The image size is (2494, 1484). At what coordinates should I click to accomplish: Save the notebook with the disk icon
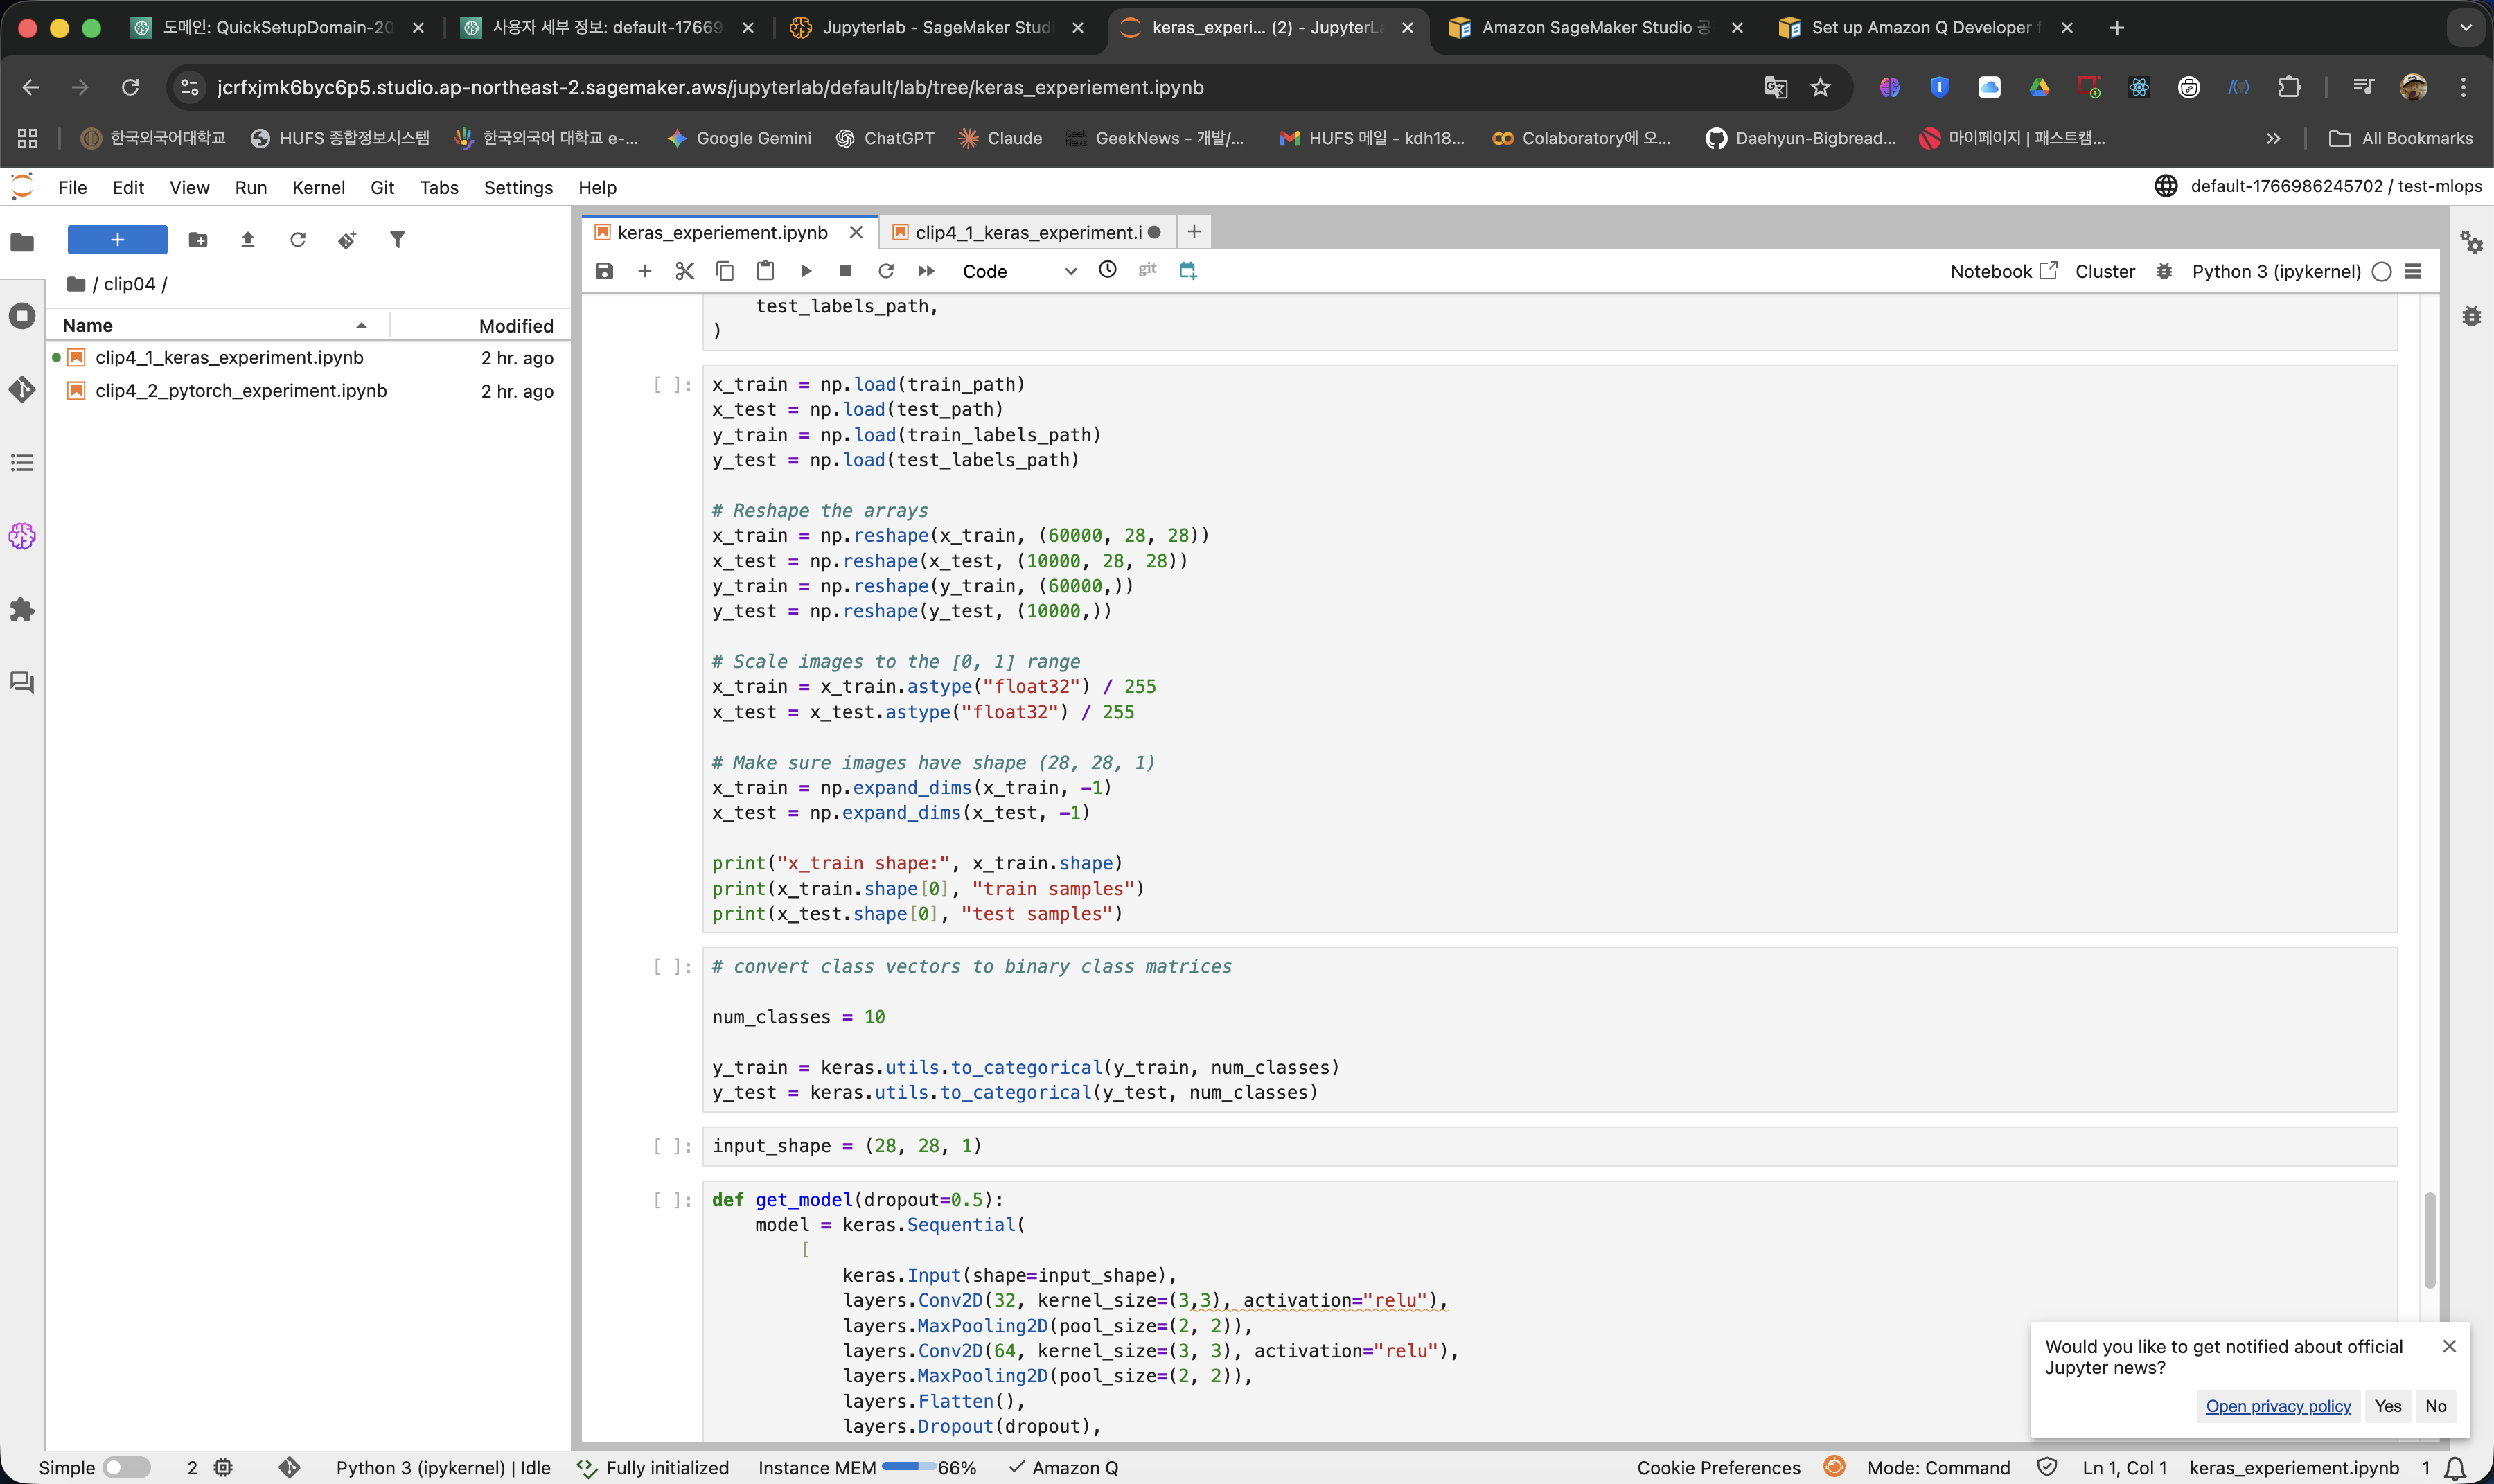coord(604,271)
